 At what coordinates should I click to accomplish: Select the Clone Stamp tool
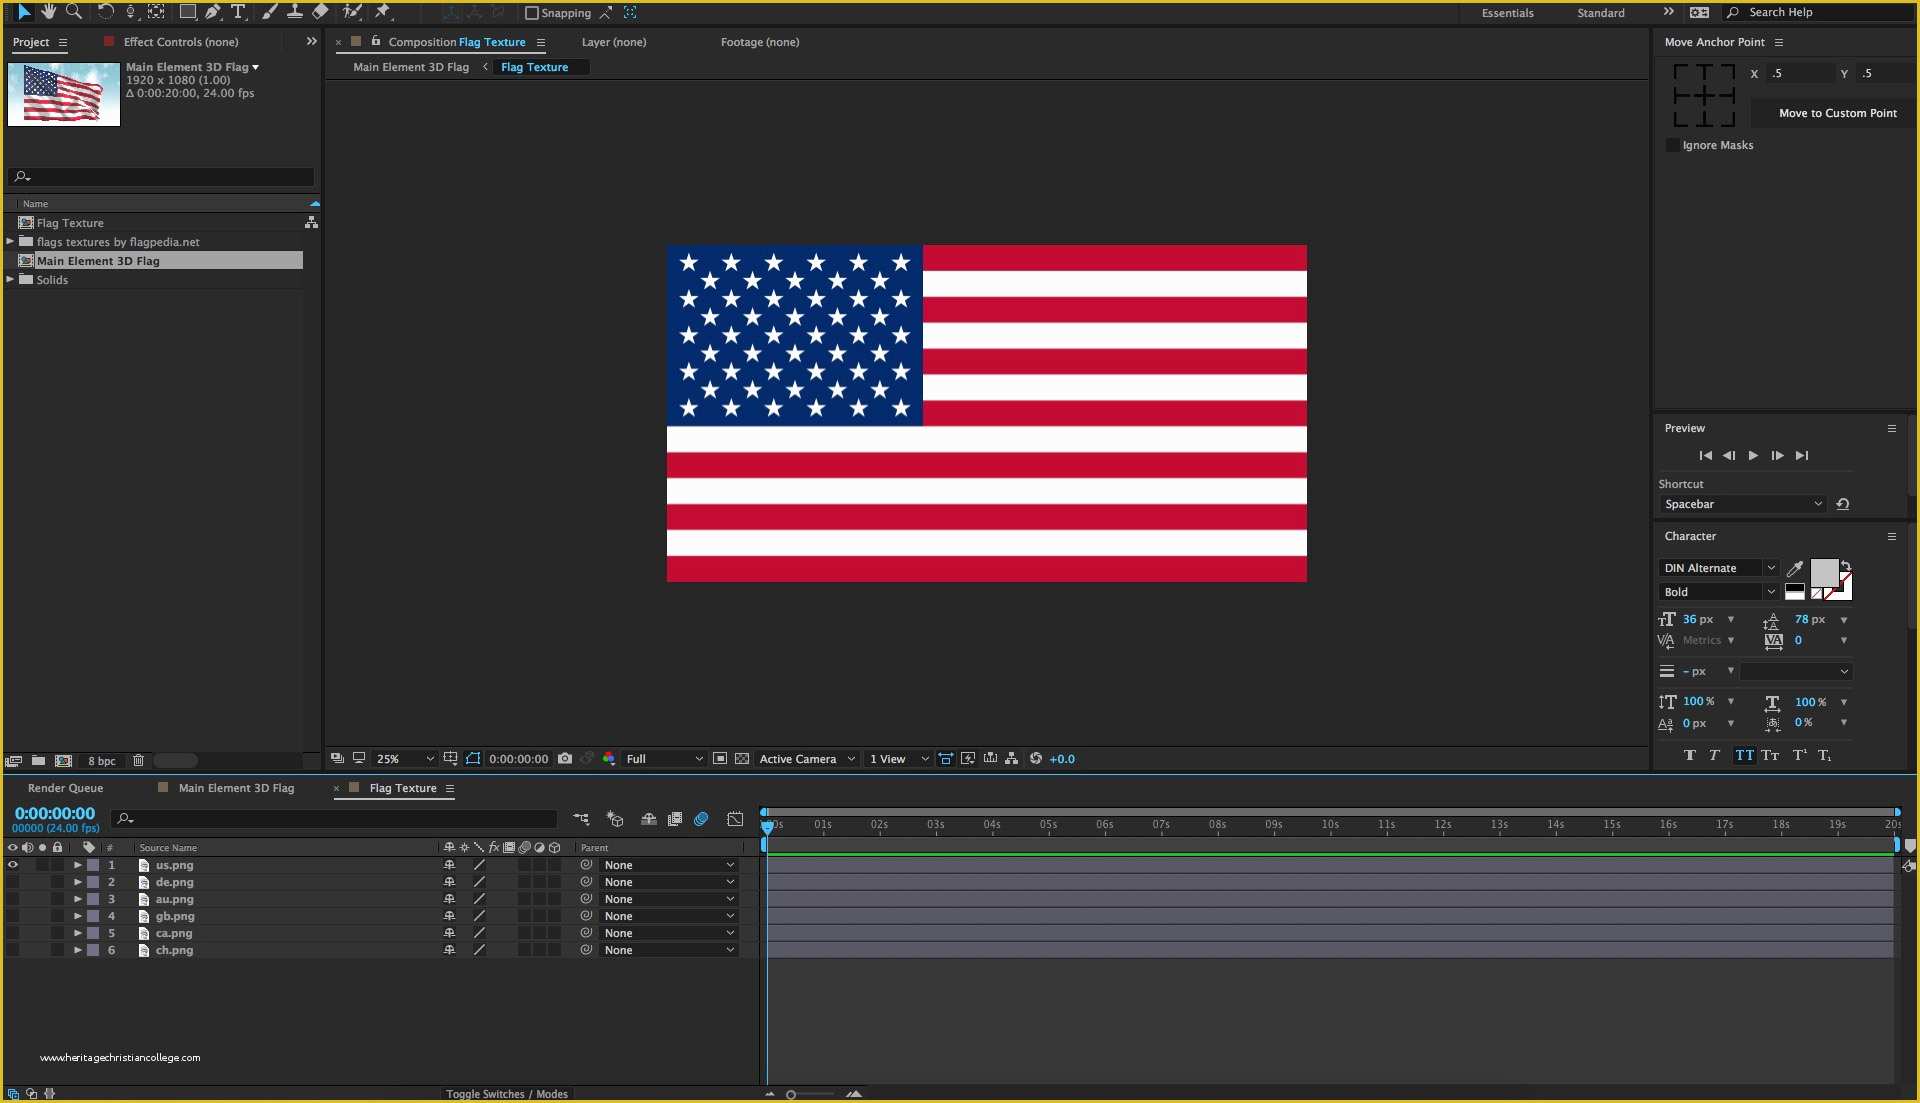(x=295, y=13)
